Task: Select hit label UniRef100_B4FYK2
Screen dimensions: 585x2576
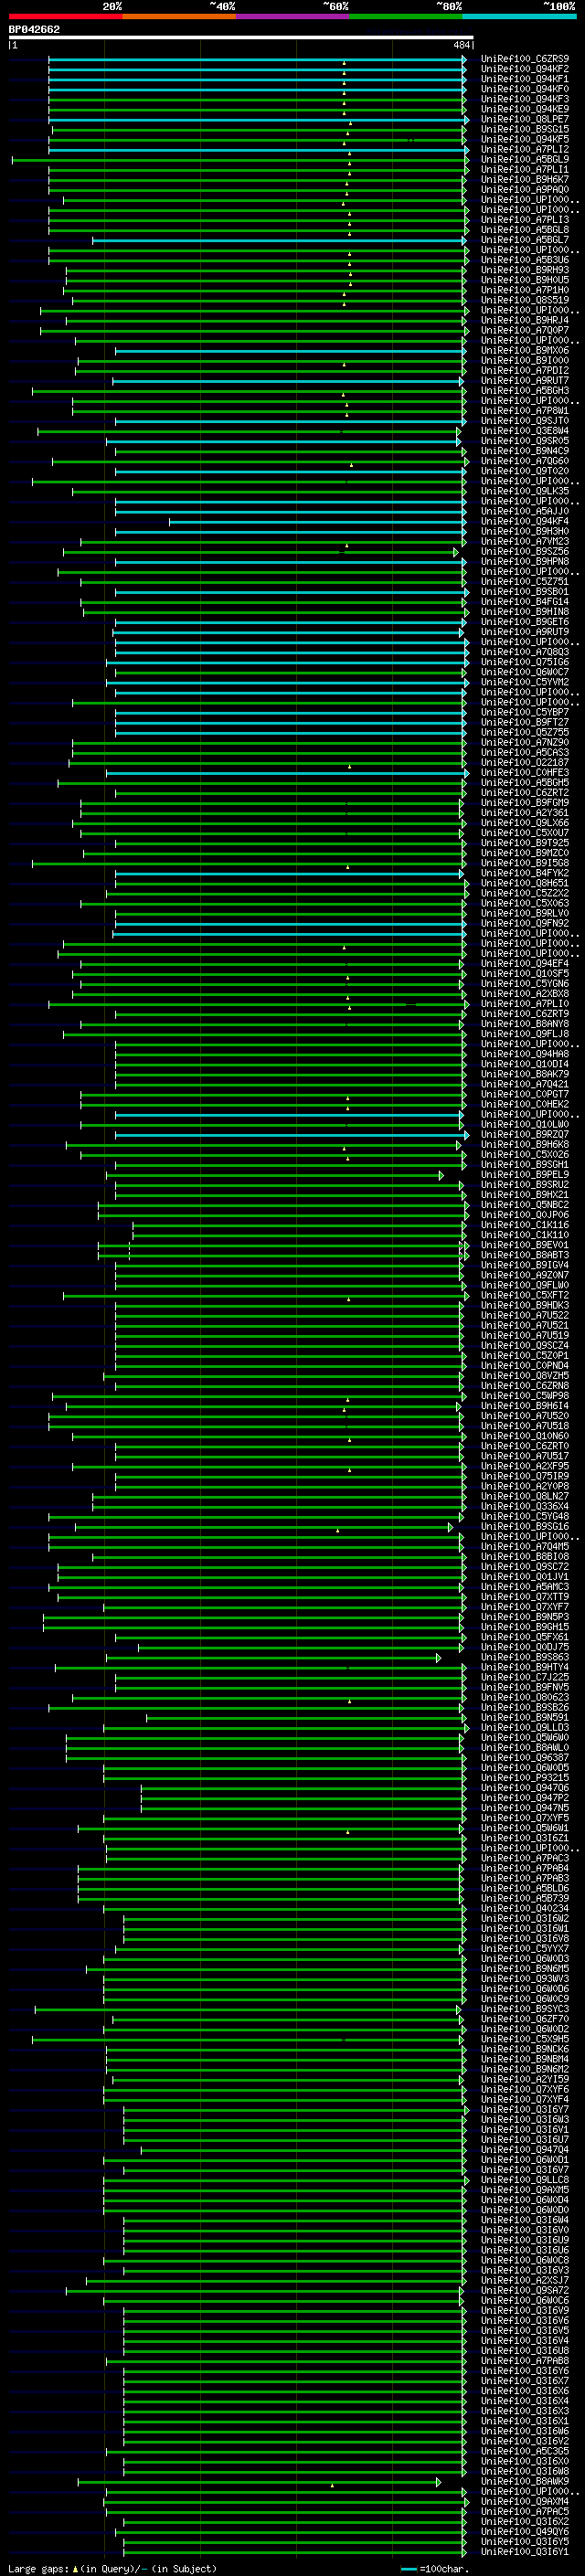Action: pos(524,873)
